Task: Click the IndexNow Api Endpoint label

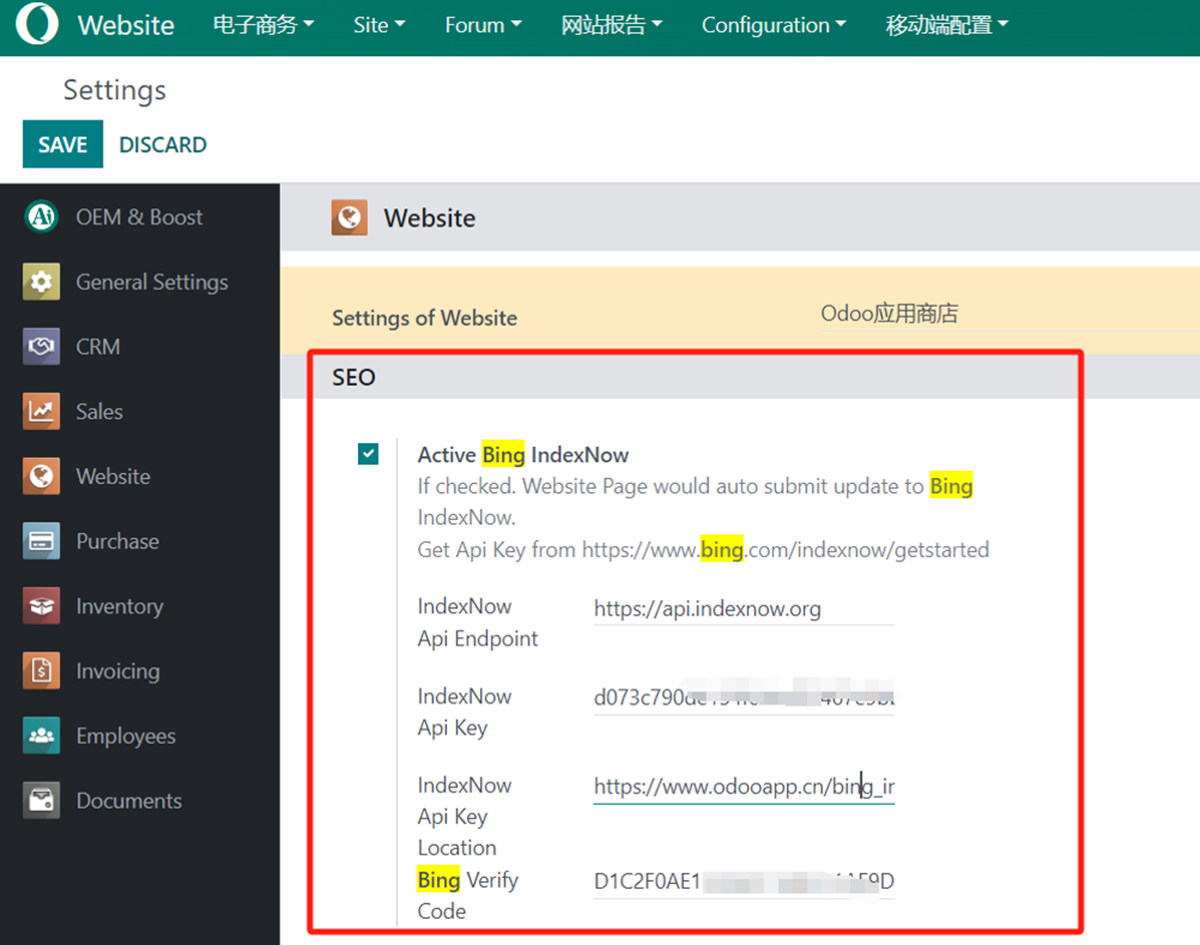Action: point(478,622)
